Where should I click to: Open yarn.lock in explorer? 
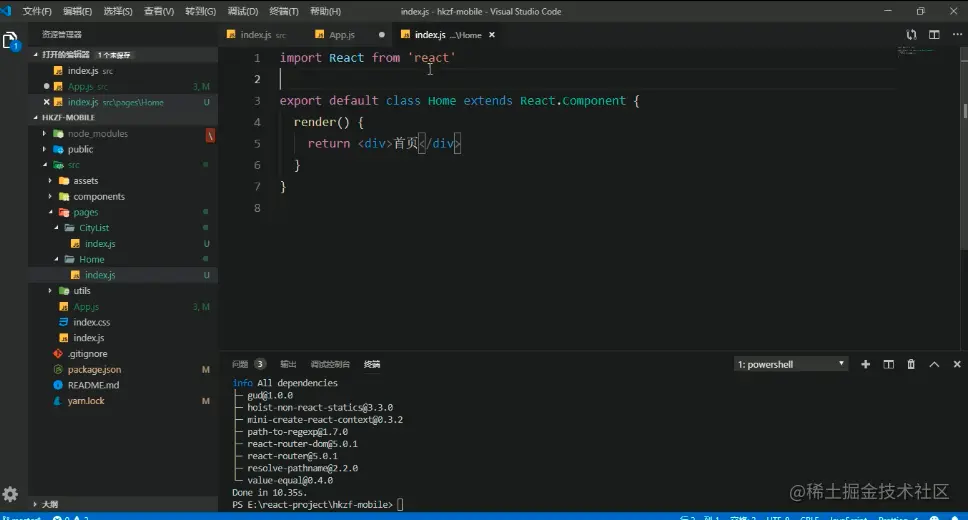point(86,401)
